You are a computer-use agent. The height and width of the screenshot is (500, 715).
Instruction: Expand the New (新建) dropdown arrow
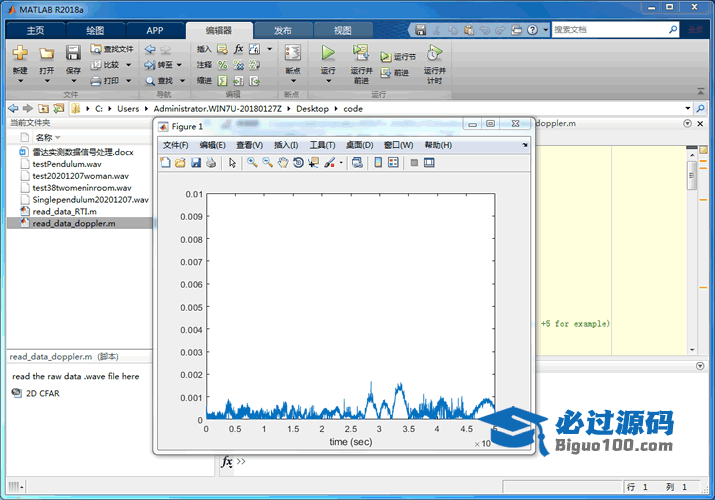click(20, 81)
